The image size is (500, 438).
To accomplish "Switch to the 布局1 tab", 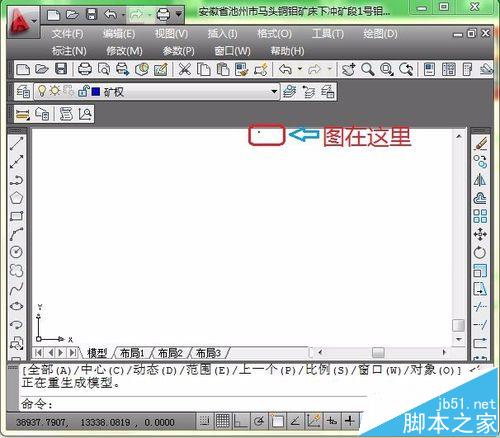I will [x=132, y=353].
